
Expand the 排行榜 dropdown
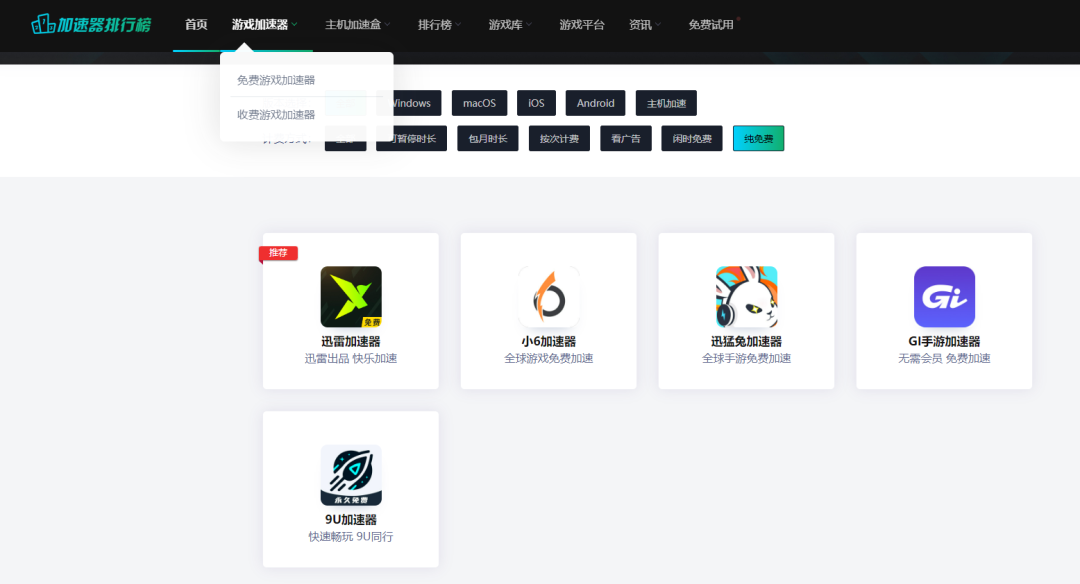point(439,24)
